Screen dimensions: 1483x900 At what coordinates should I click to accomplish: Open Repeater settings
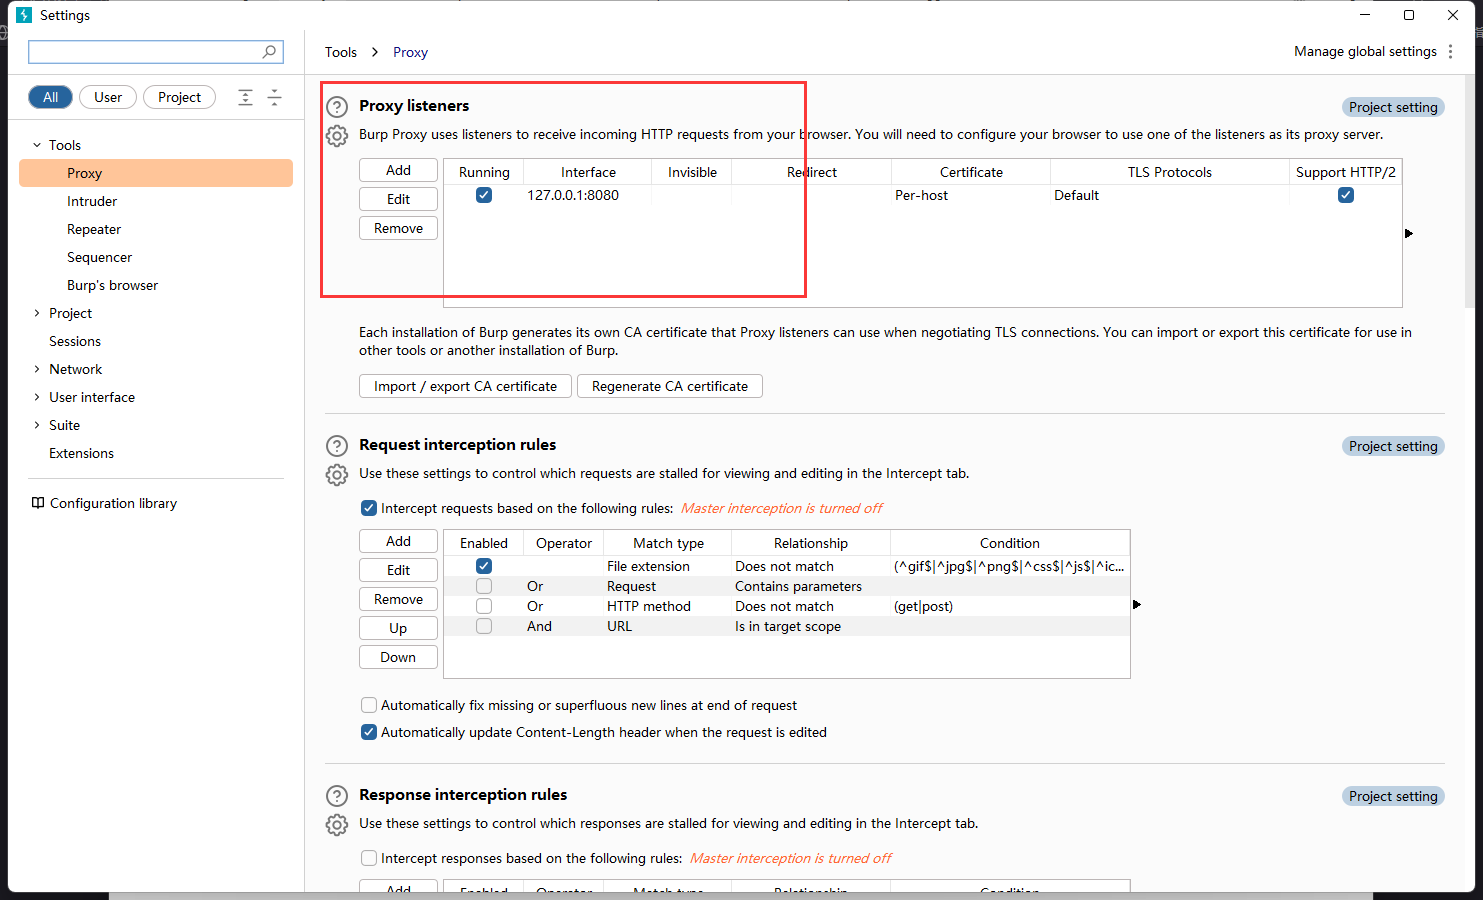click(x=94, y=229)
